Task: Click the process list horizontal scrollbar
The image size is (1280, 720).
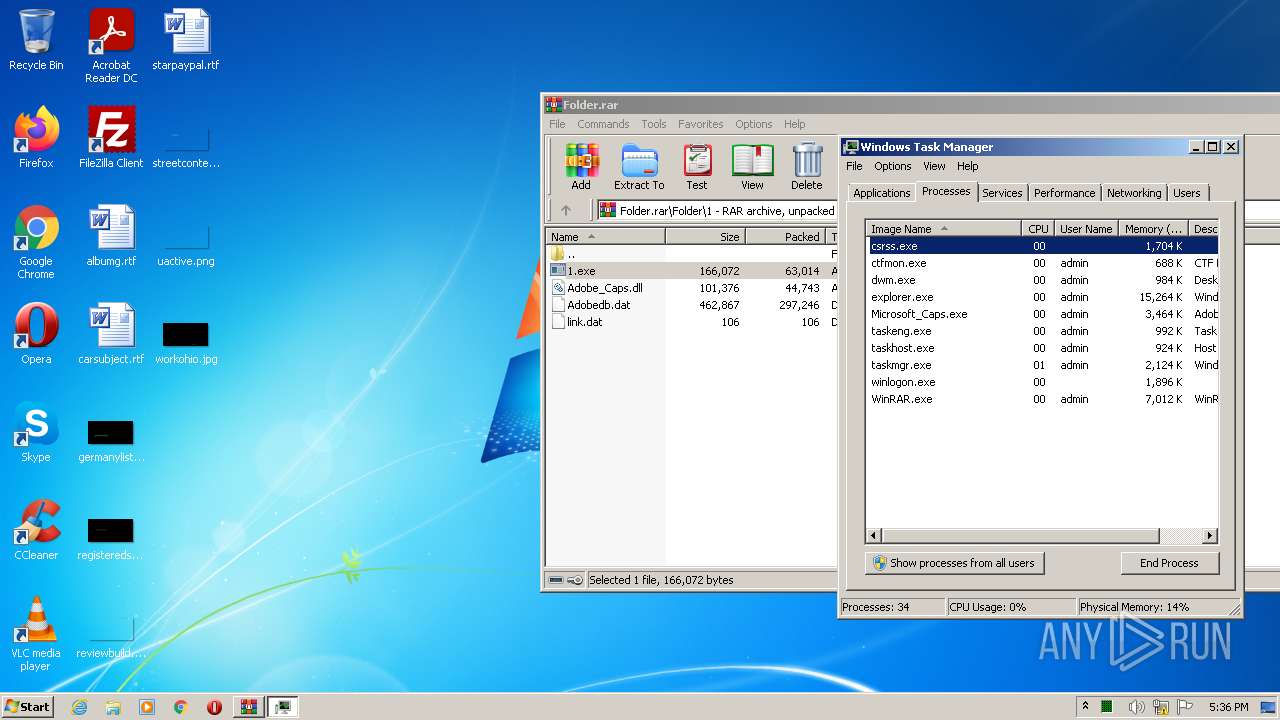Action: click(x=1020, y=536)
